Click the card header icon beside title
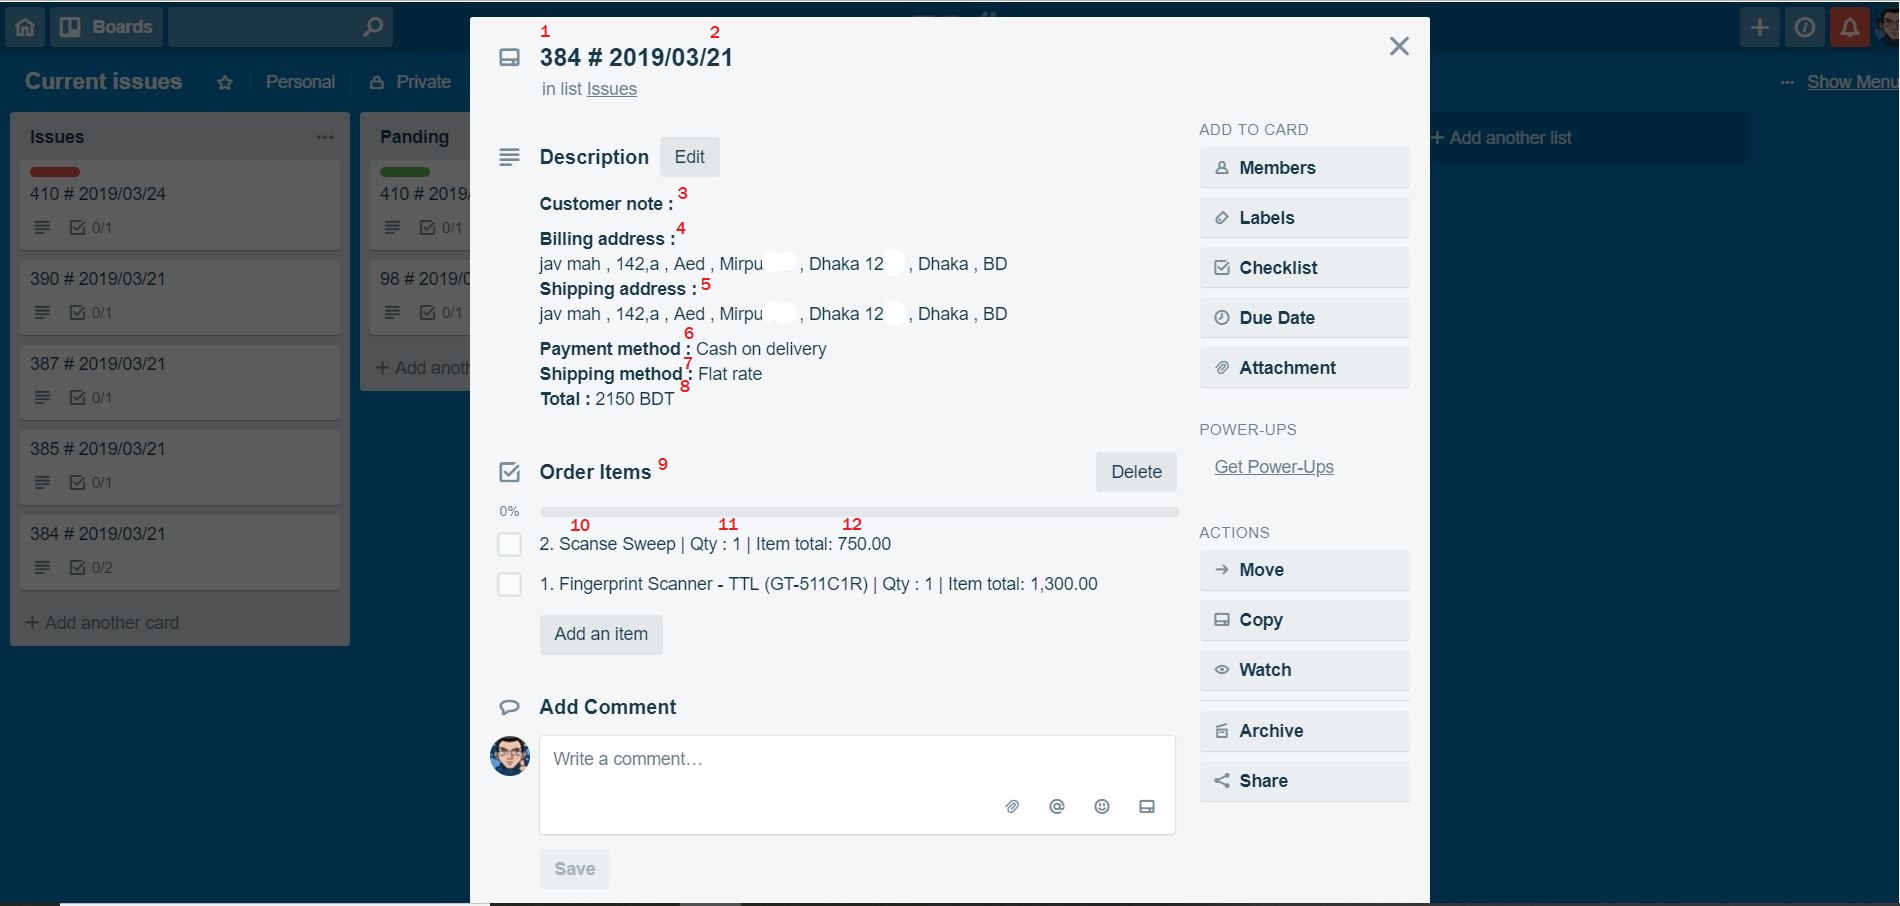Viewport: 1900px width, 906px height. [x=509, y=58]
